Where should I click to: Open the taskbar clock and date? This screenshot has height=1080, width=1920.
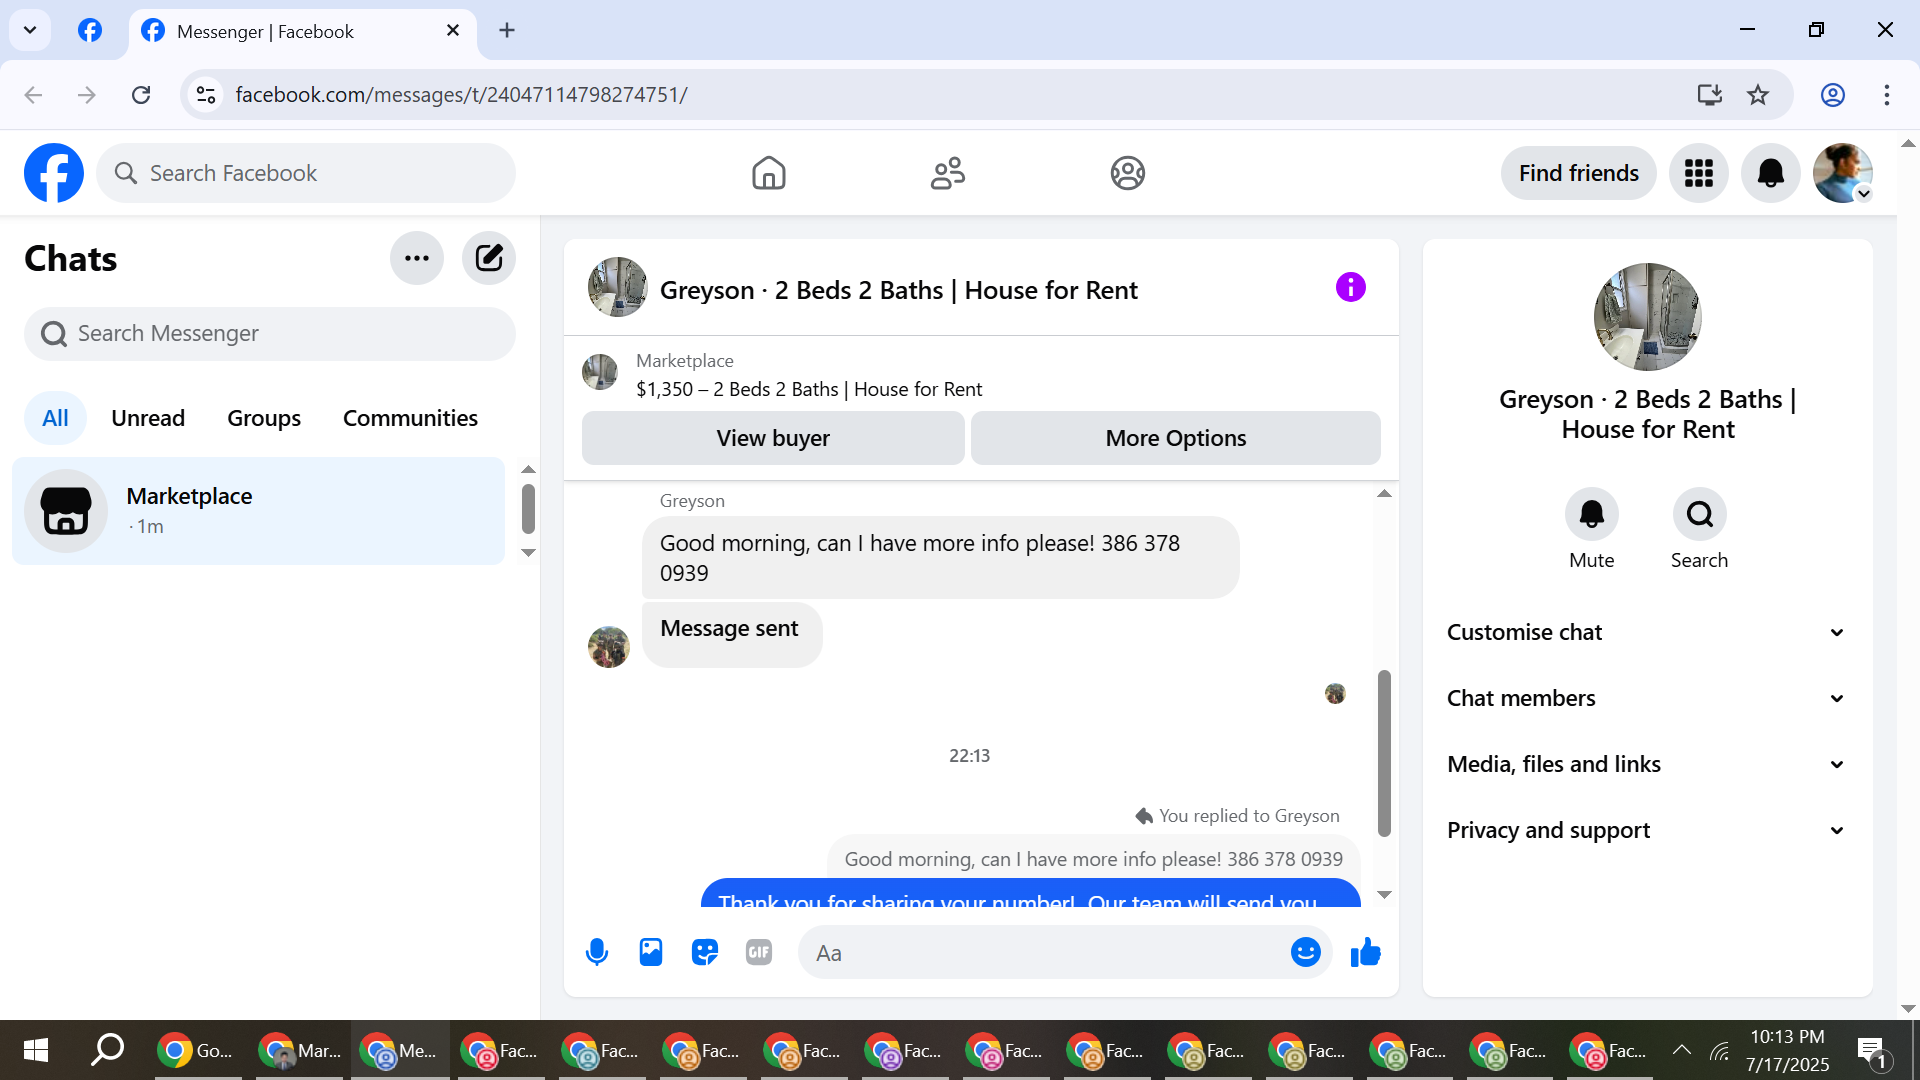coord(1788,1050)
